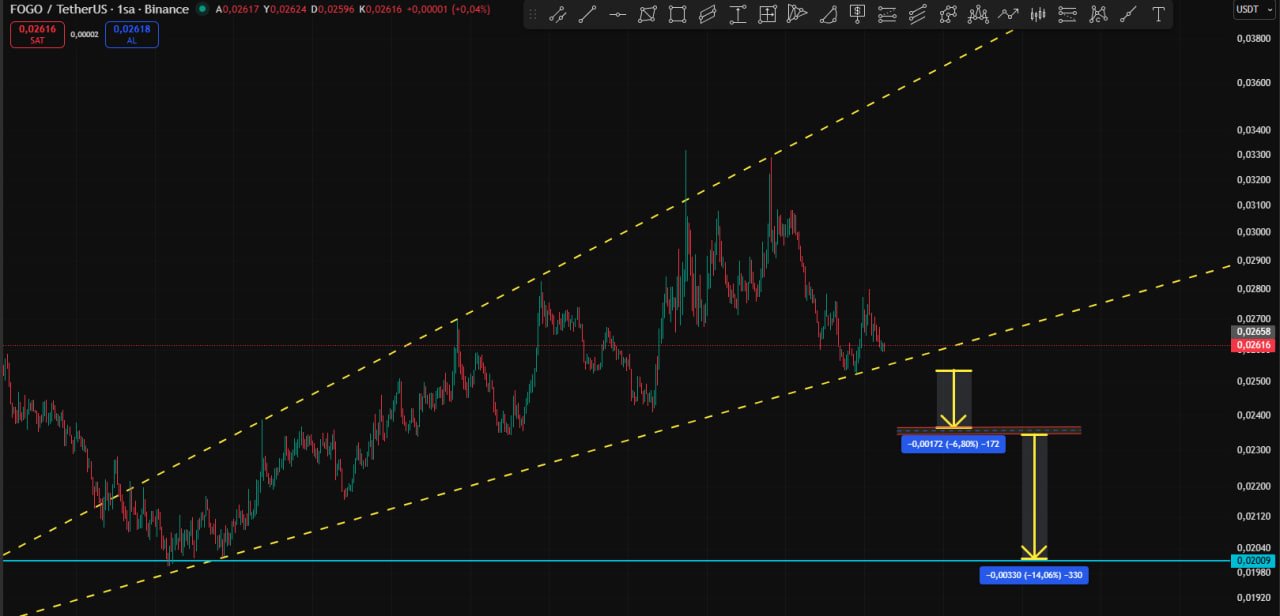The height and width of the screenshot is (616, 1280).
Task: Click the green market status dot
Action: tap(202, 9)
